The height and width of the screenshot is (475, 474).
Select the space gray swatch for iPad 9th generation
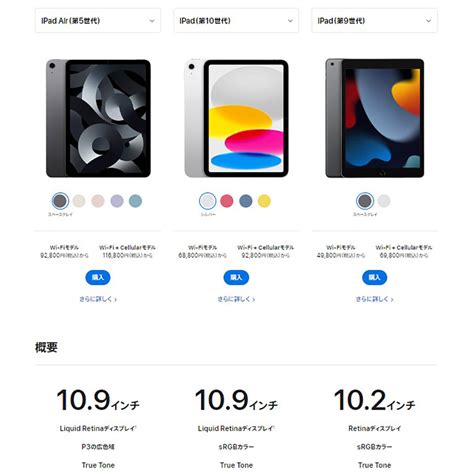(365, 201)
